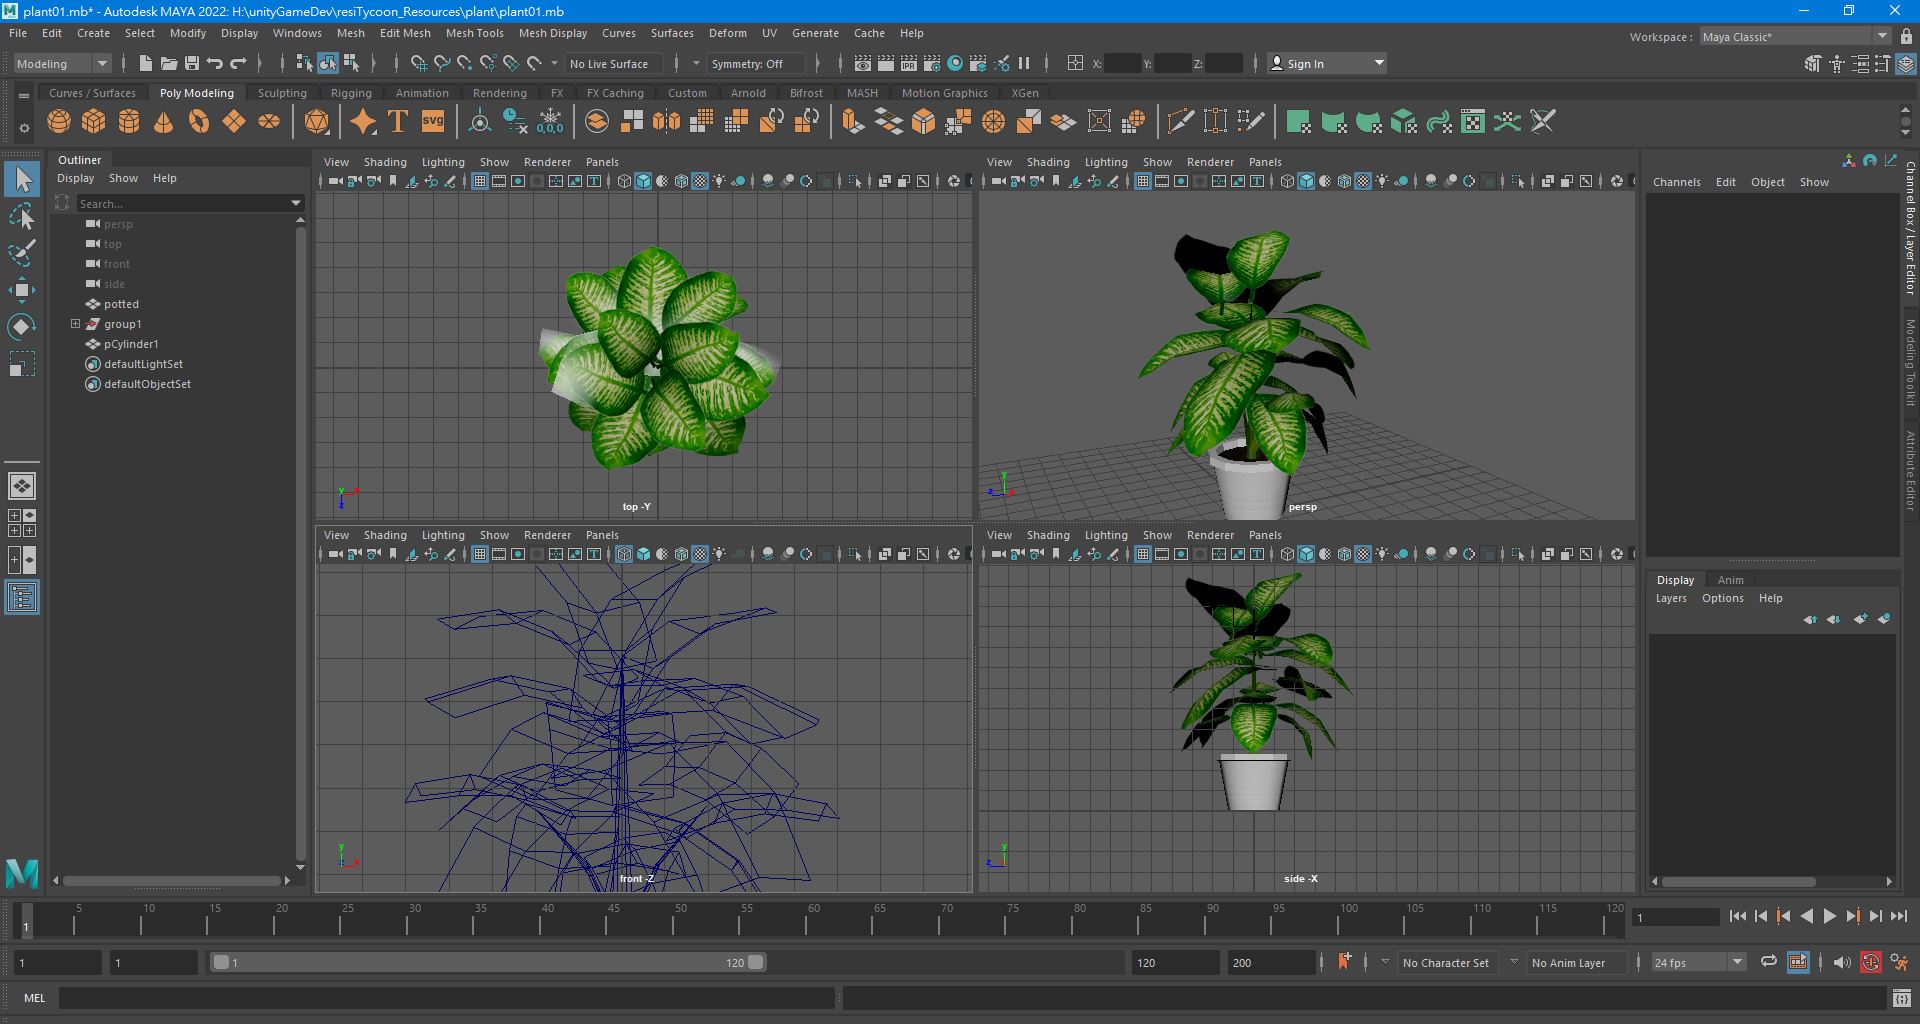The width and height of the screenshot is (1920, 1024).
Task: Click the MEL command line input field
Action: tap(446, 998)
